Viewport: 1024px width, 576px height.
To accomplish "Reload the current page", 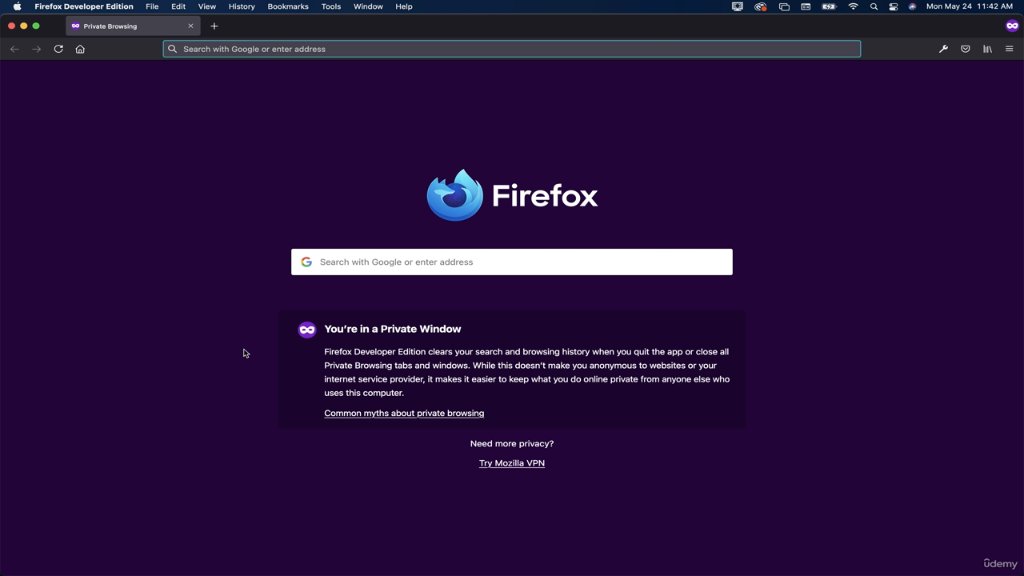I will pyautogui.click(x=58, y=49).
